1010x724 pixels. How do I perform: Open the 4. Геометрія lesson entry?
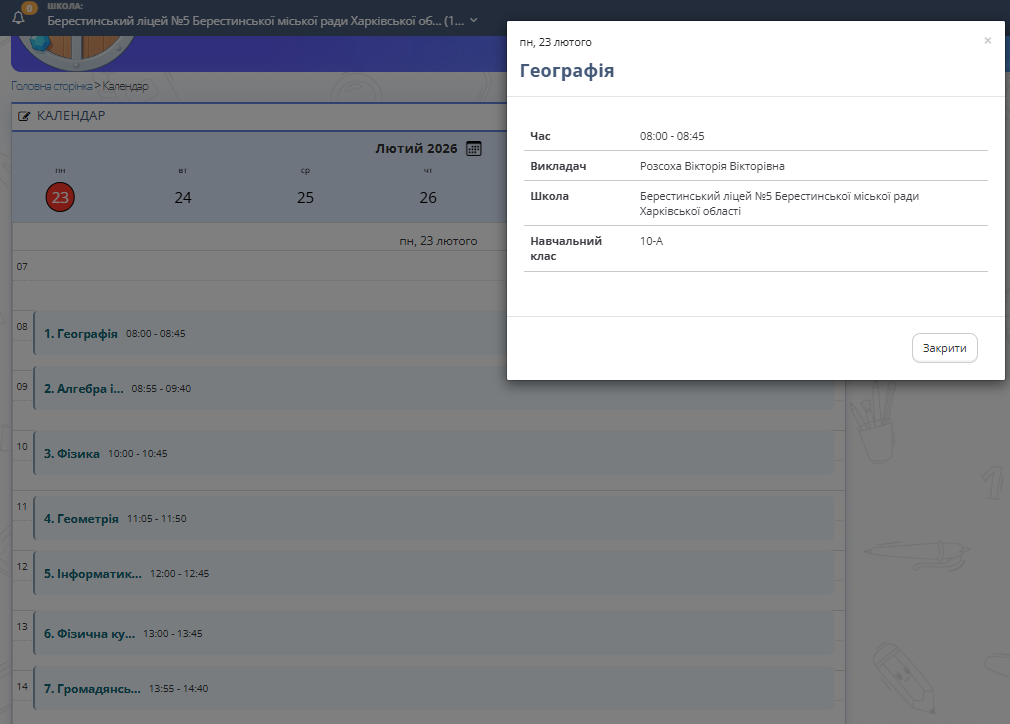pyautogui.click(x=81, y=519)
